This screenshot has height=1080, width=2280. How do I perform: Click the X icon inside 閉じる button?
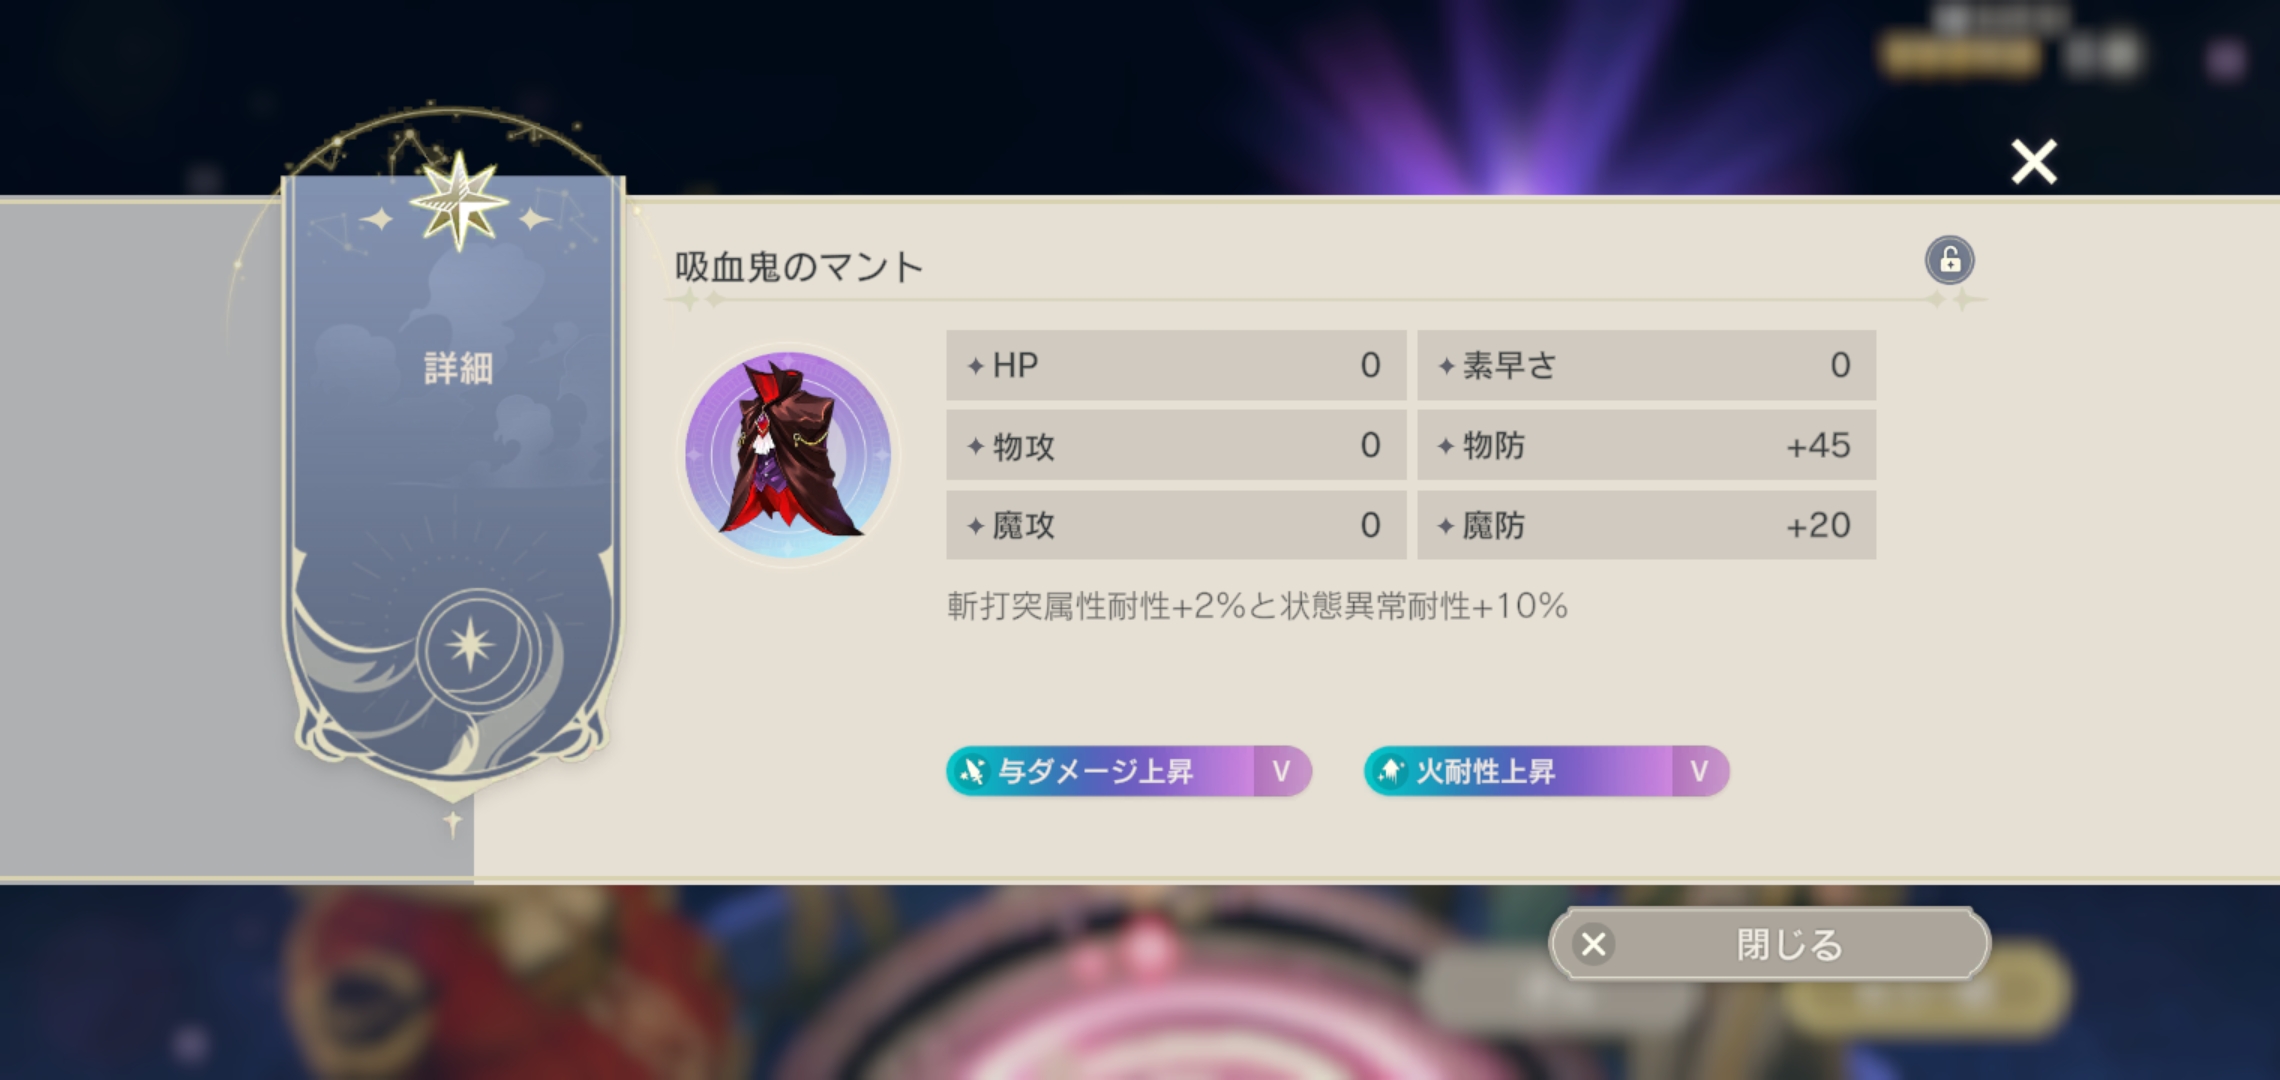click(x=1594, y=944)
